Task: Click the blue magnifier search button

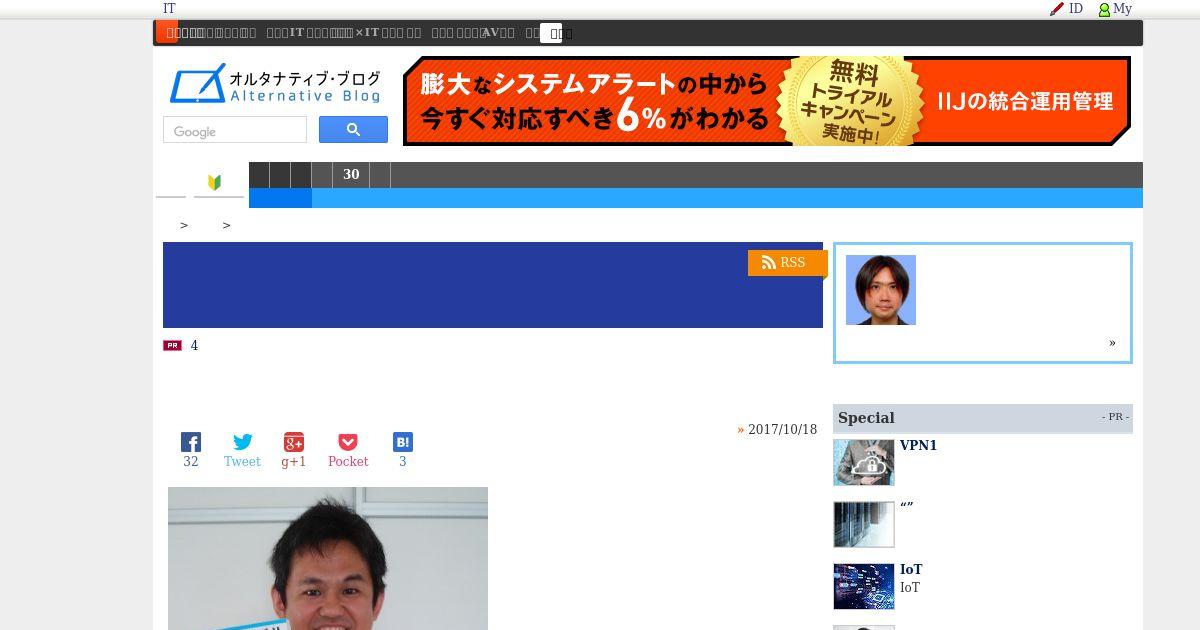Action: click(x=353, y=130)
